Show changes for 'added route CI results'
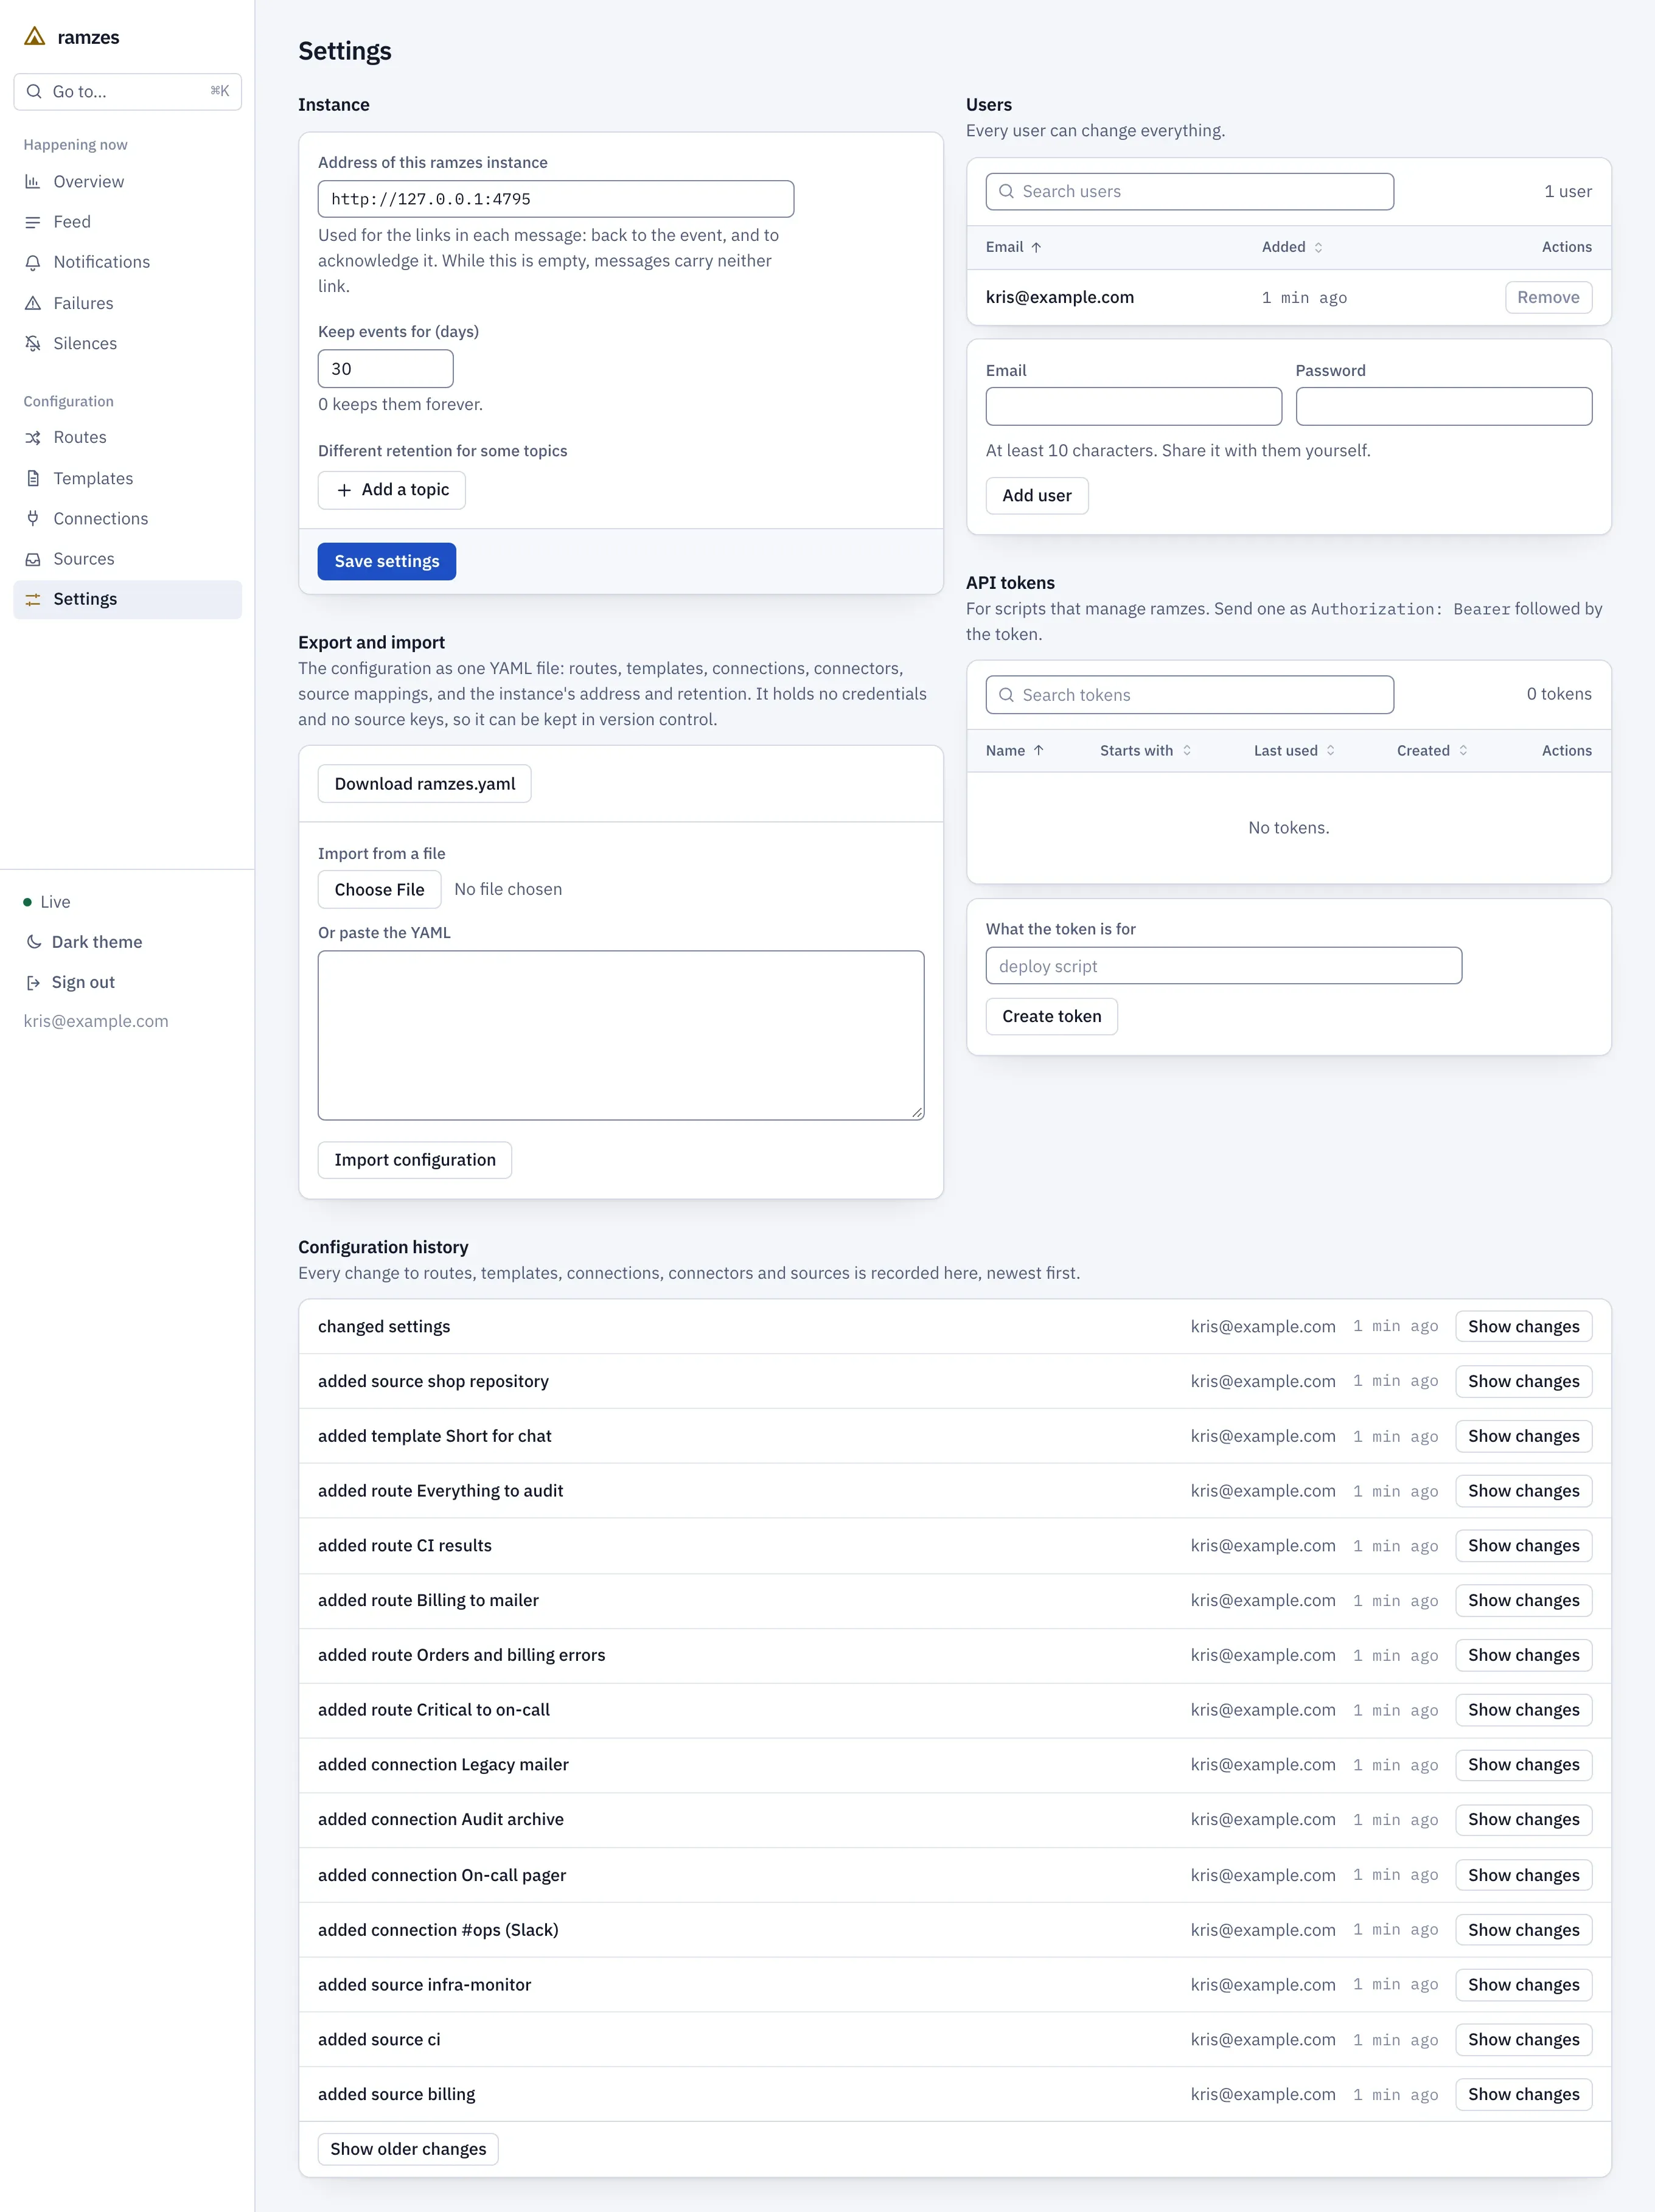 point(1524,1545)
